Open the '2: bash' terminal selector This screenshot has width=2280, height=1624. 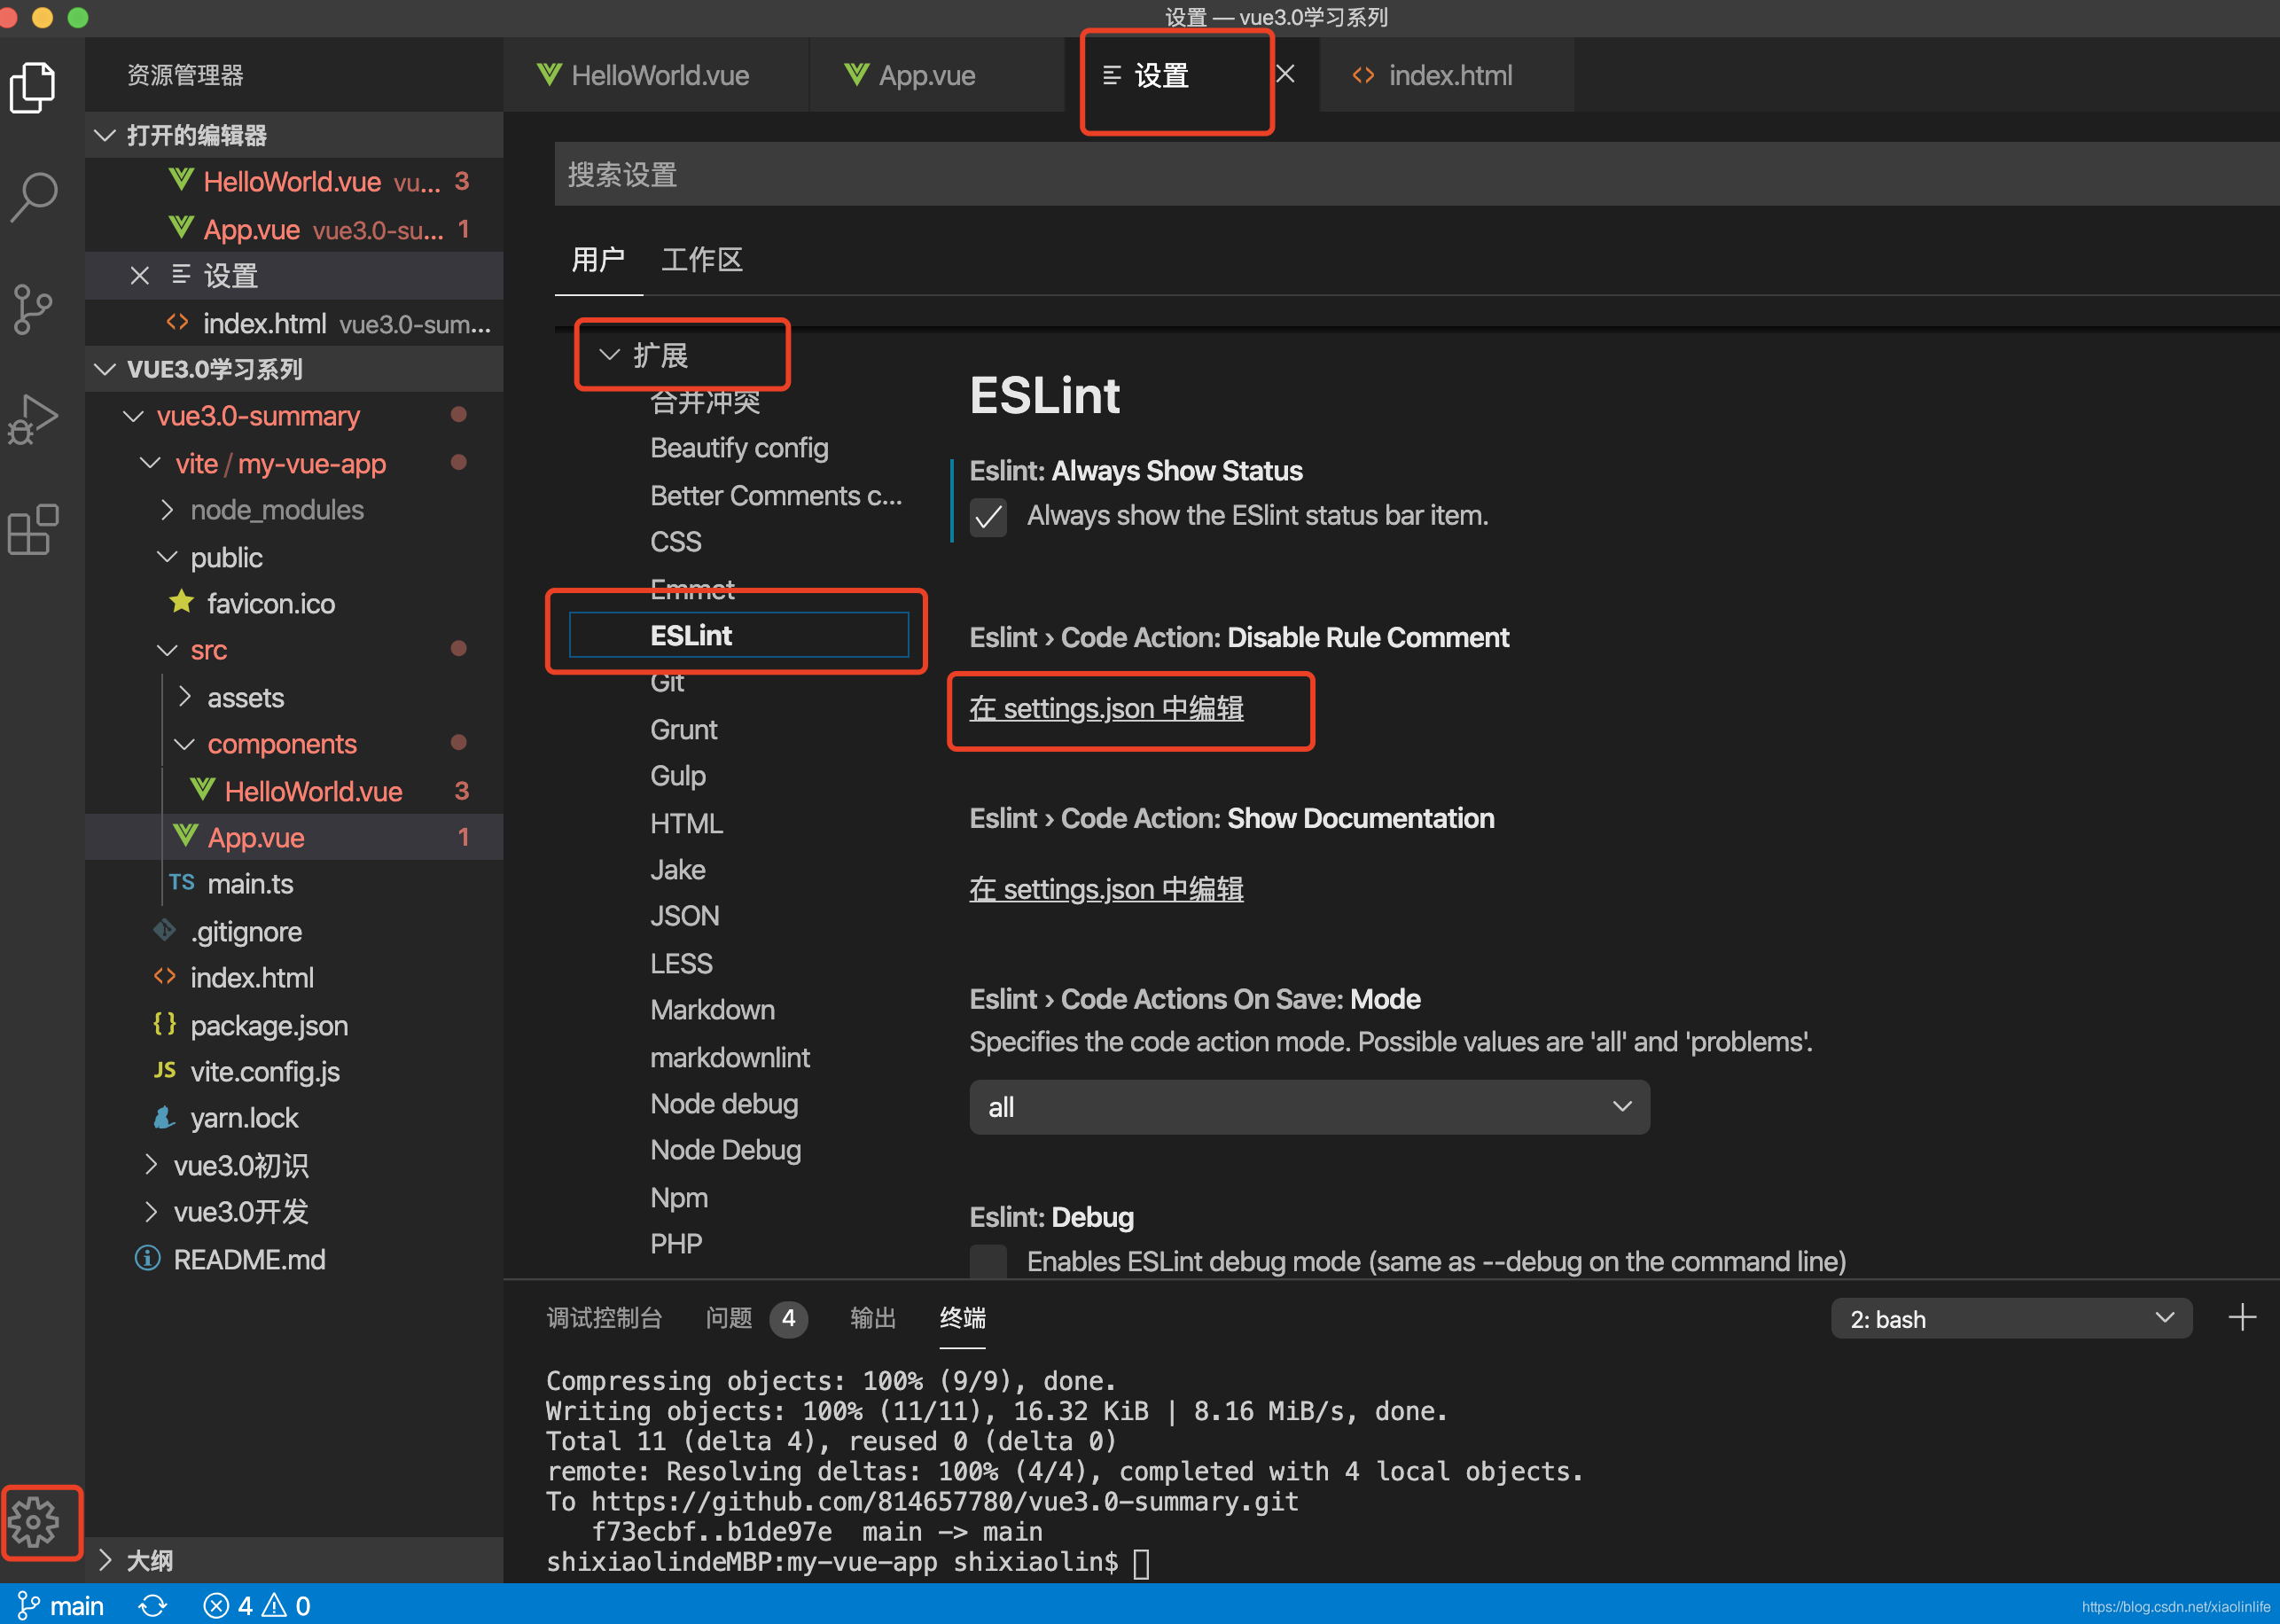click(x=2010, y=1318)
